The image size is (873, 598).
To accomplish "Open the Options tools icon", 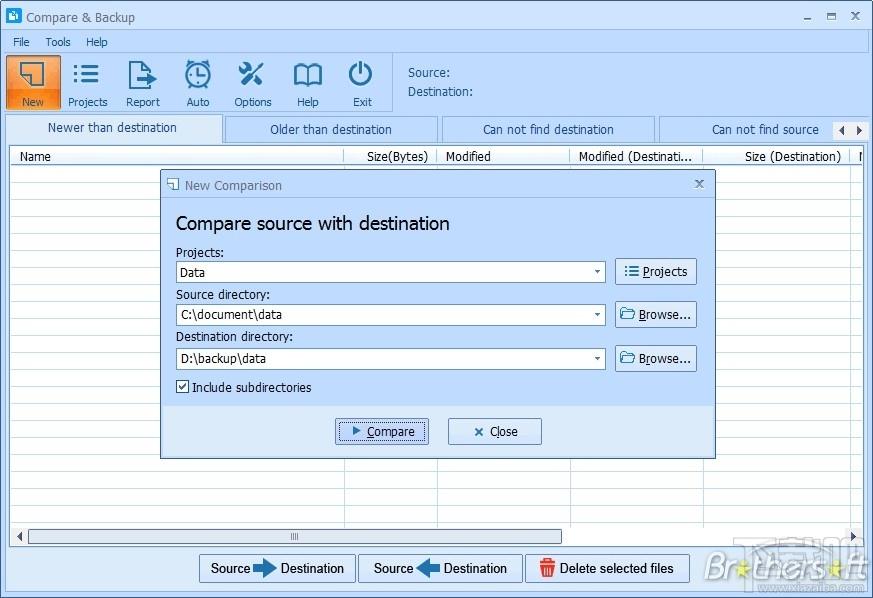I will [252, 82].
